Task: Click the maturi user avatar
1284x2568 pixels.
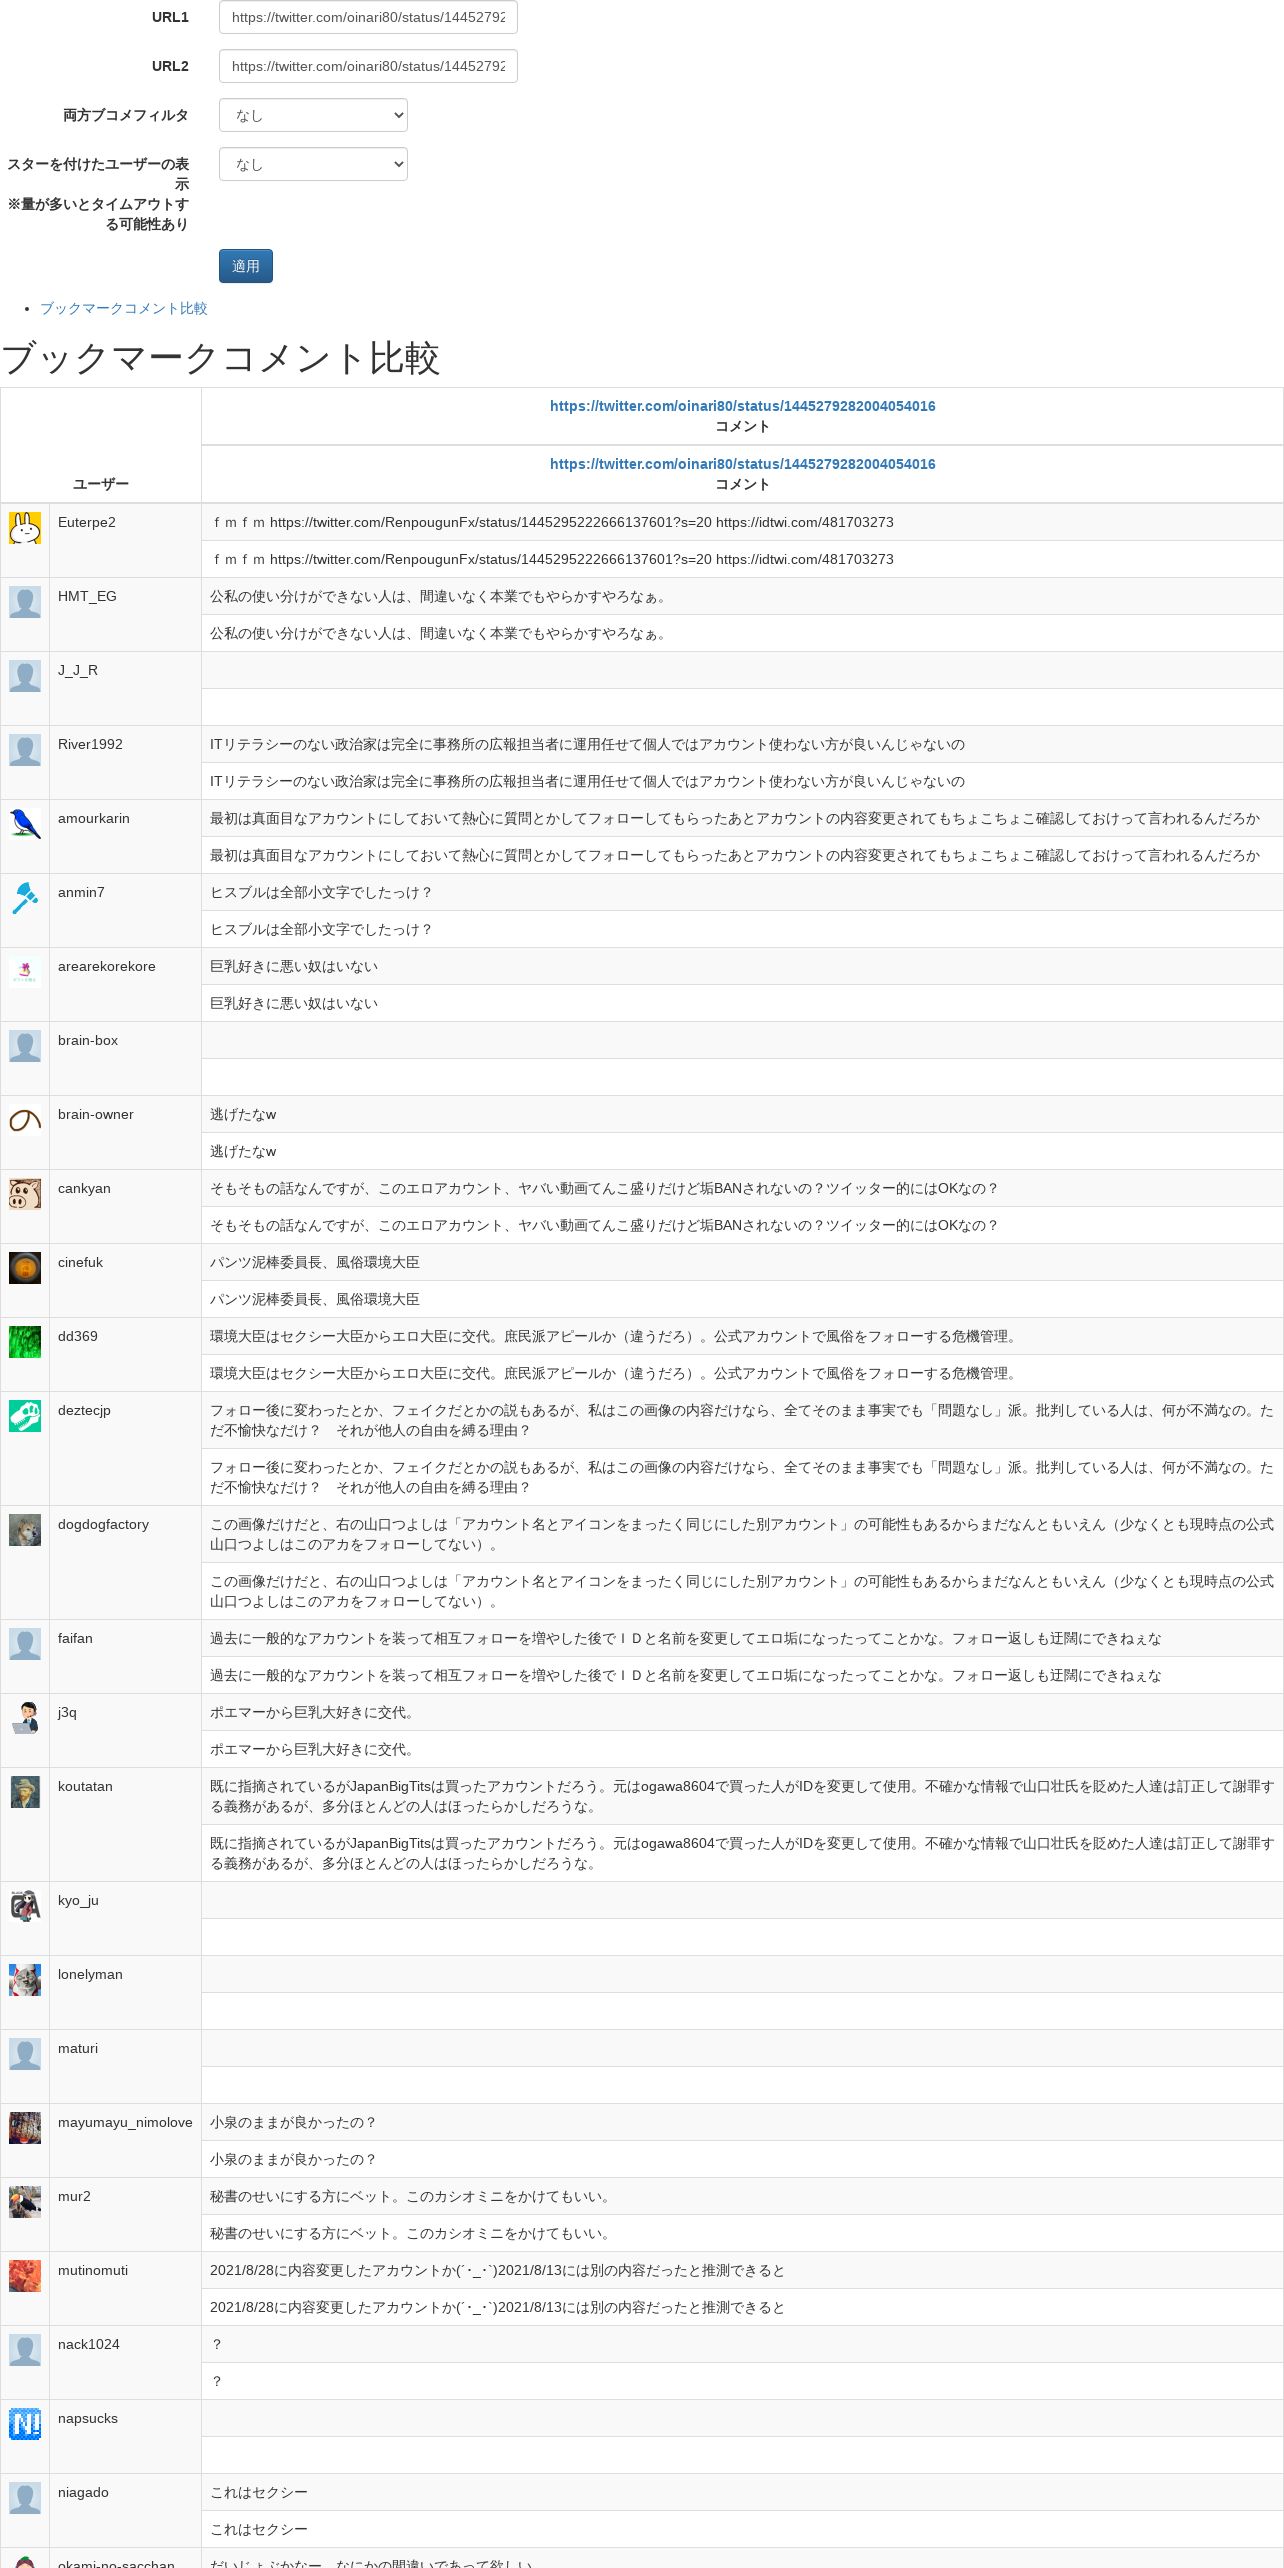Action: [x=25, y=2054]
